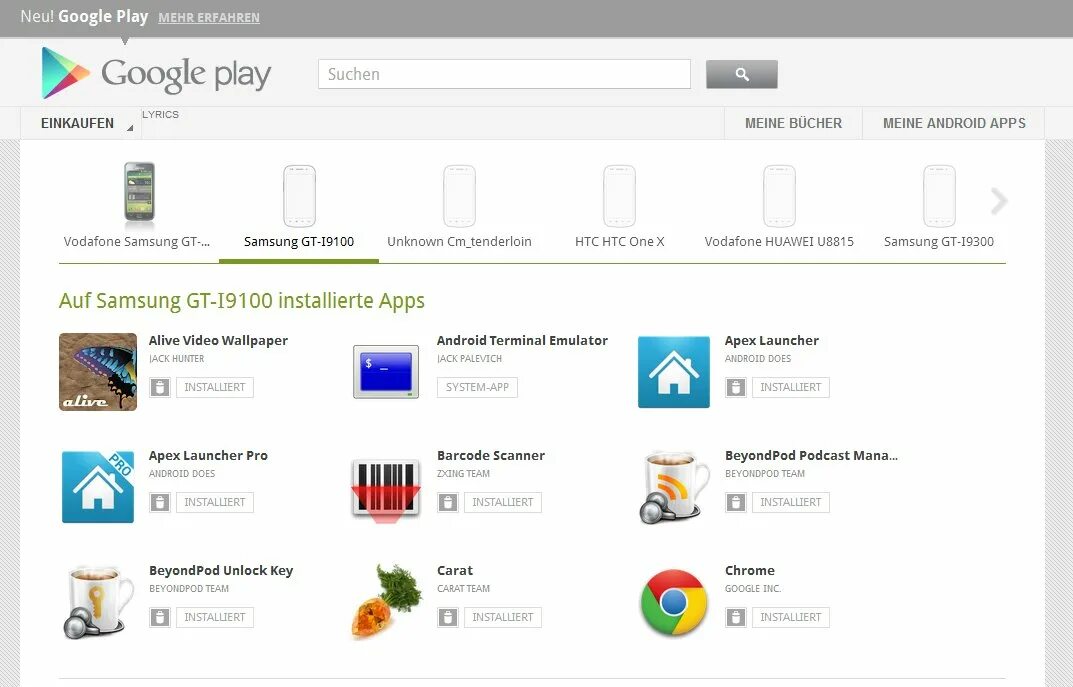Select Vodafone HUAWEI U8815 device image

779,196
